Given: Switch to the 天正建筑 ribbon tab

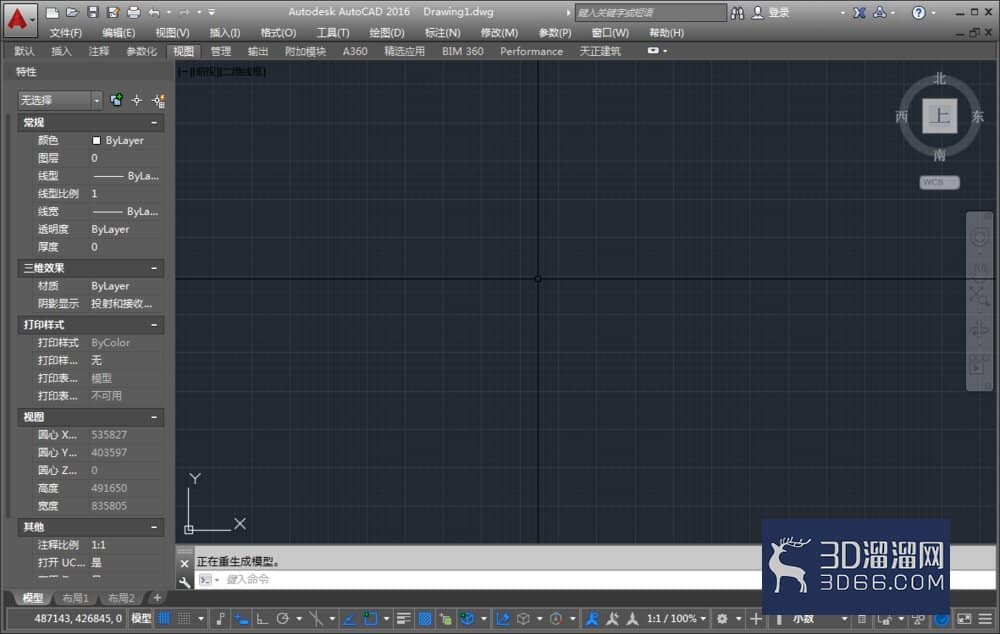Looking at the screenshot, I should [x=599, y=51].
